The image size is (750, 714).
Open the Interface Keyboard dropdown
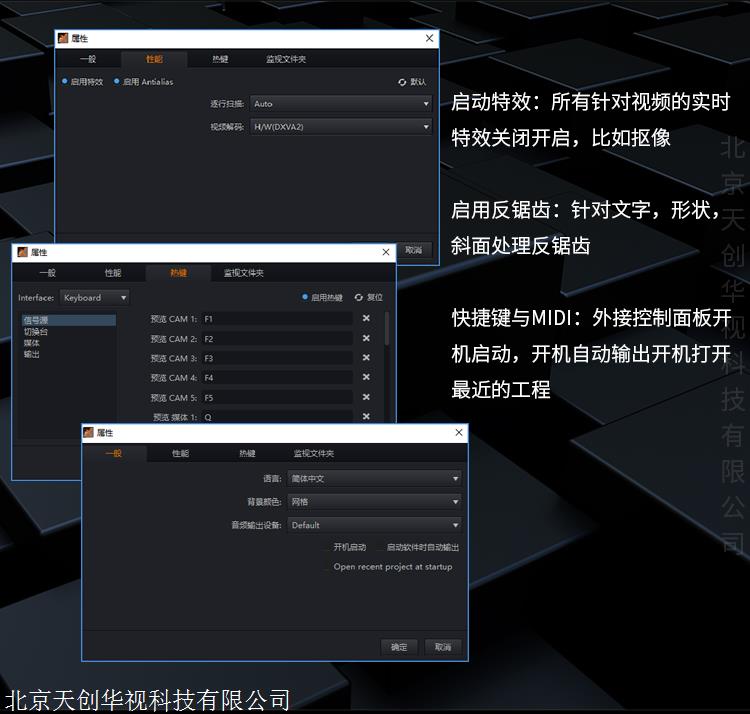[x=95, y=297]
